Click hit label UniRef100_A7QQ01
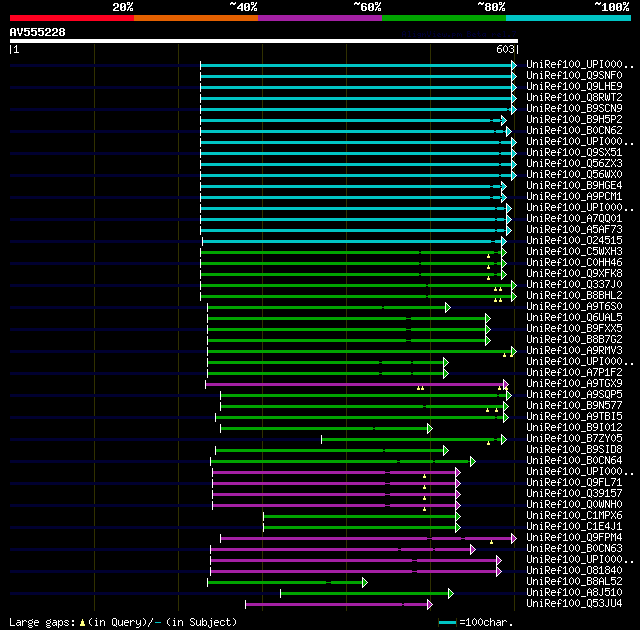The width and height of the screenshot is (640, 630). (574, 219)
